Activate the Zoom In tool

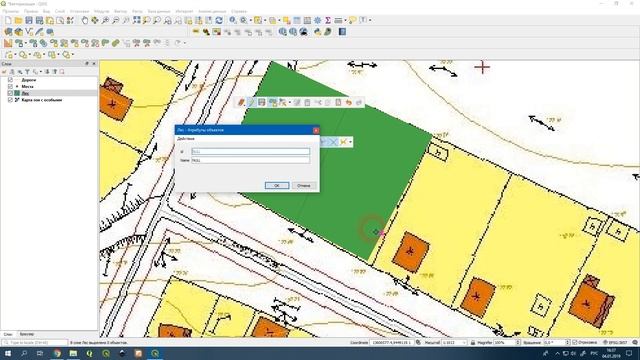(x=105, y=20)
